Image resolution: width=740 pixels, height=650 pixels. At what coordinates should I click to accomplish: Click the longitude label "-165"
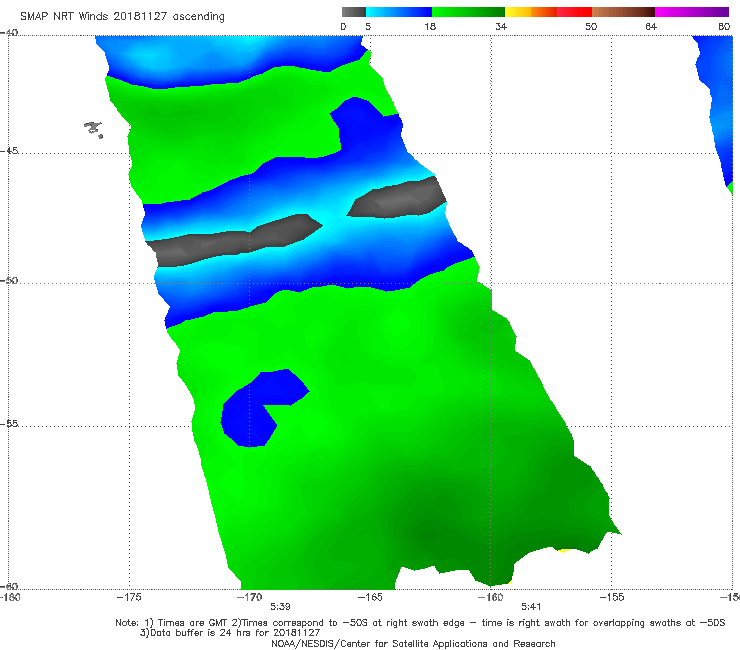(x=370, y=597)
